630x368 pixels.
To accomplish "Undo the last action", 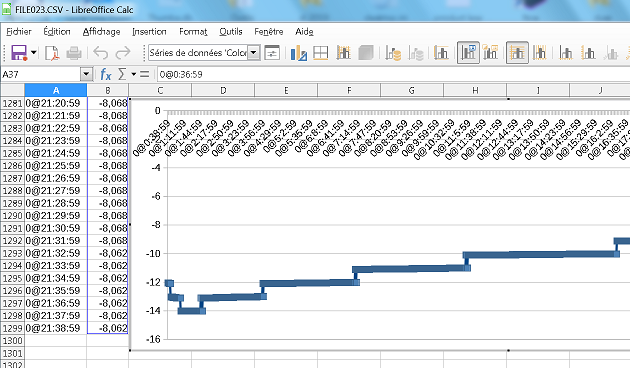I will (100, 53).
